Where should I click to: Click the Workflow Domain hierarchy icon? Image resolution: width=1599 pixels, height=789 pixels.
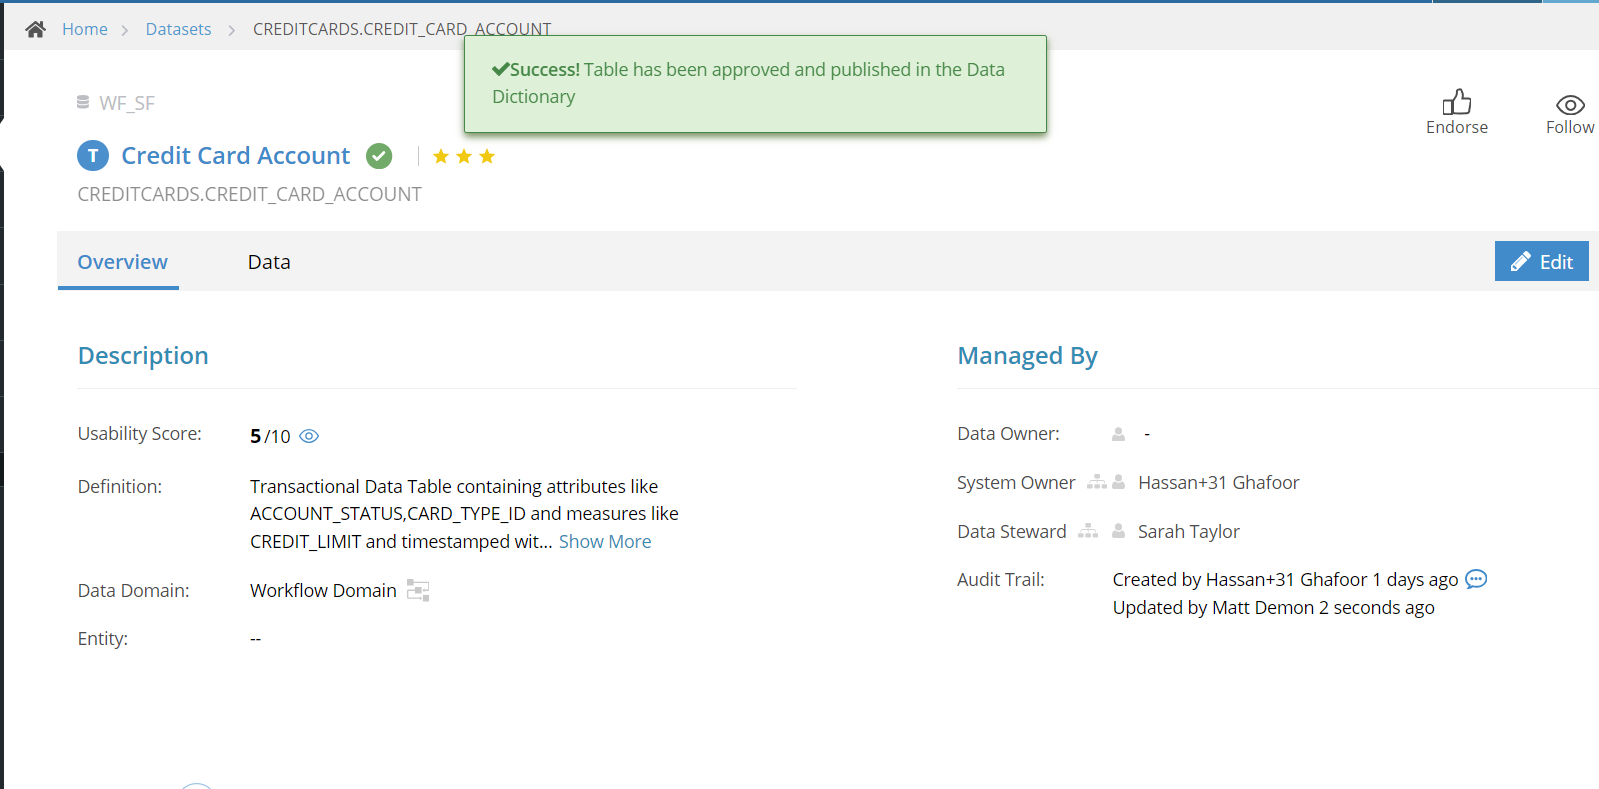[418, 591]
